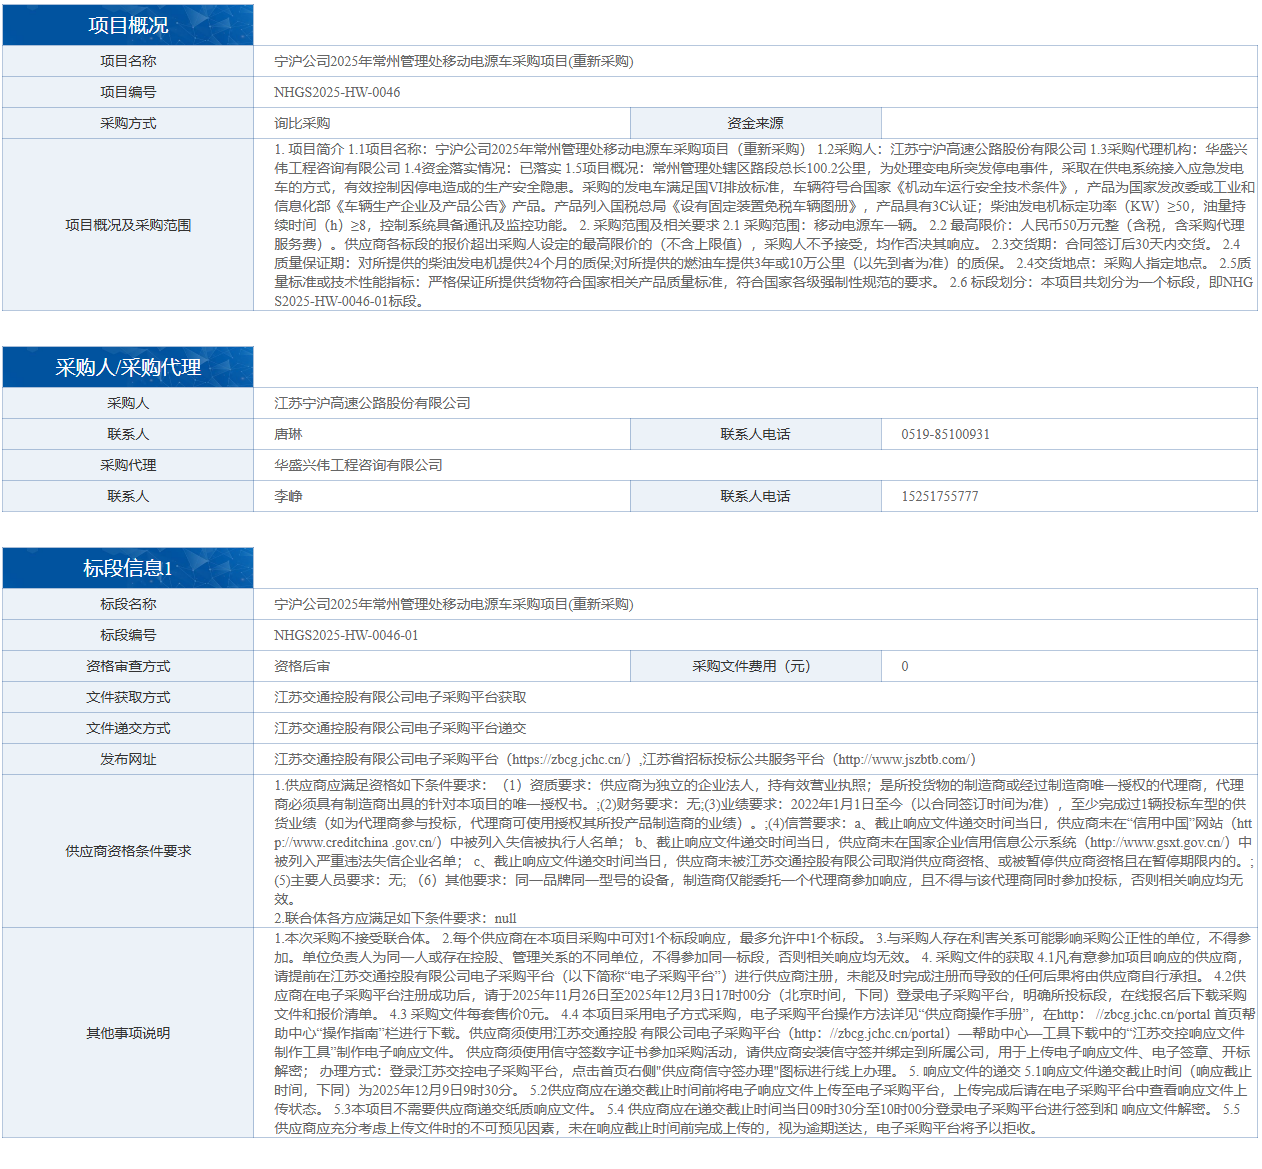
Task: Click contact name 唐琳
Action: (x=288, y=435)
